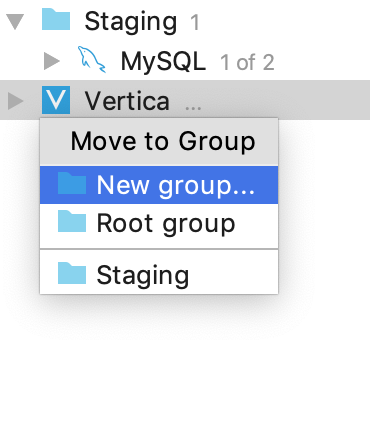Click the Vertica V icon
Viewport: 370px width, 426px height.
coord(56,100)
